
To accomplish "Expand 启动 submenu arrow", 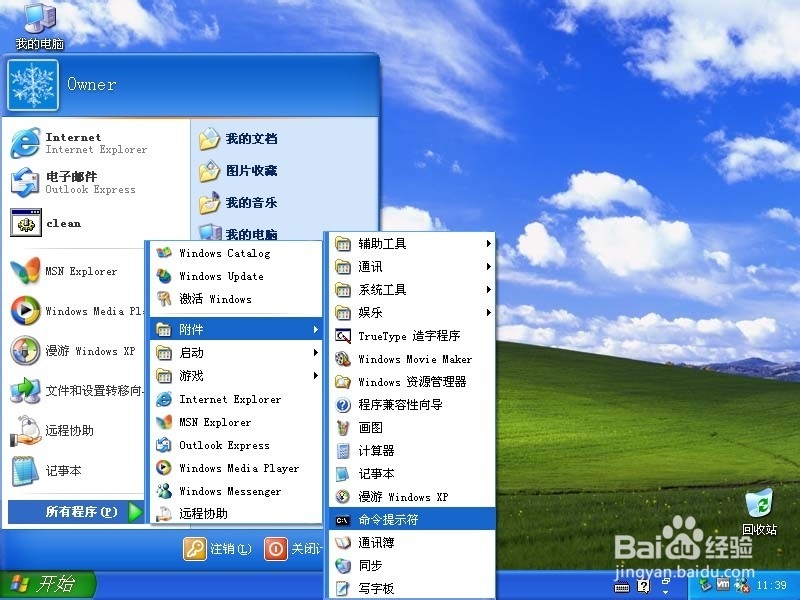I will (x=316, y=353).
